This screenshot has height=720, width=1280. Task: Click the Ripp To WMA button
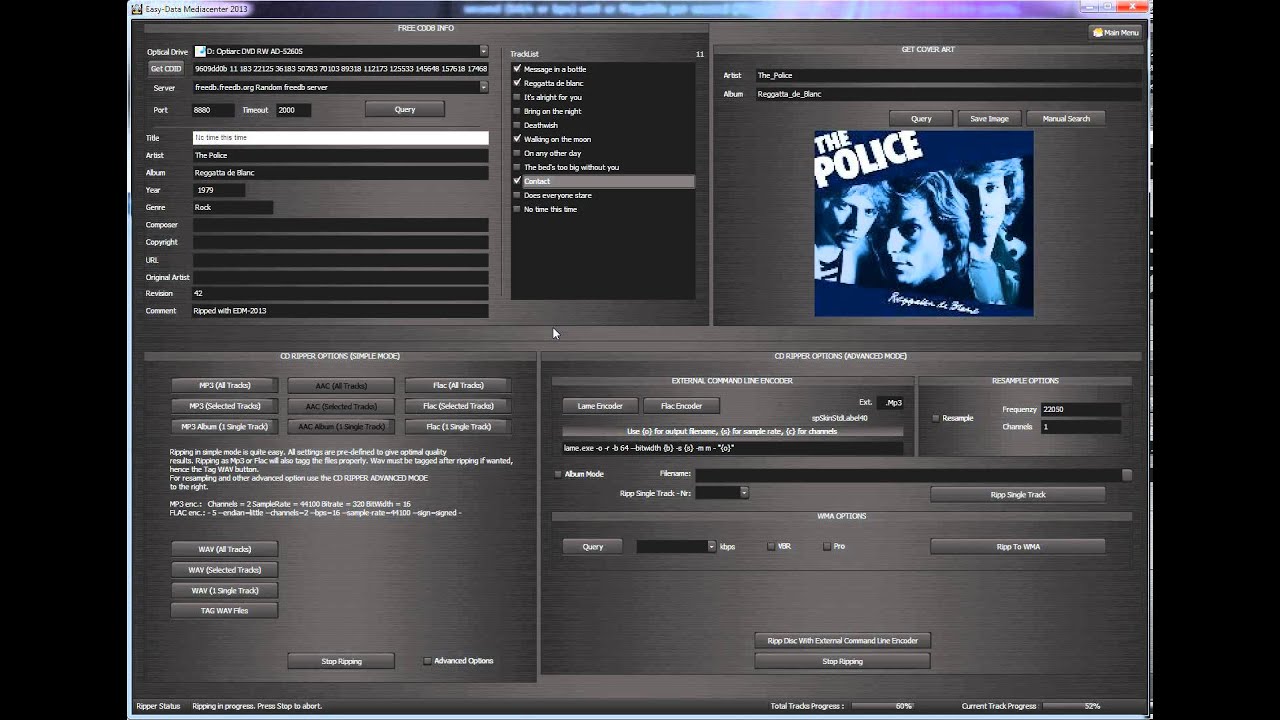click(x=1018, y=547)
